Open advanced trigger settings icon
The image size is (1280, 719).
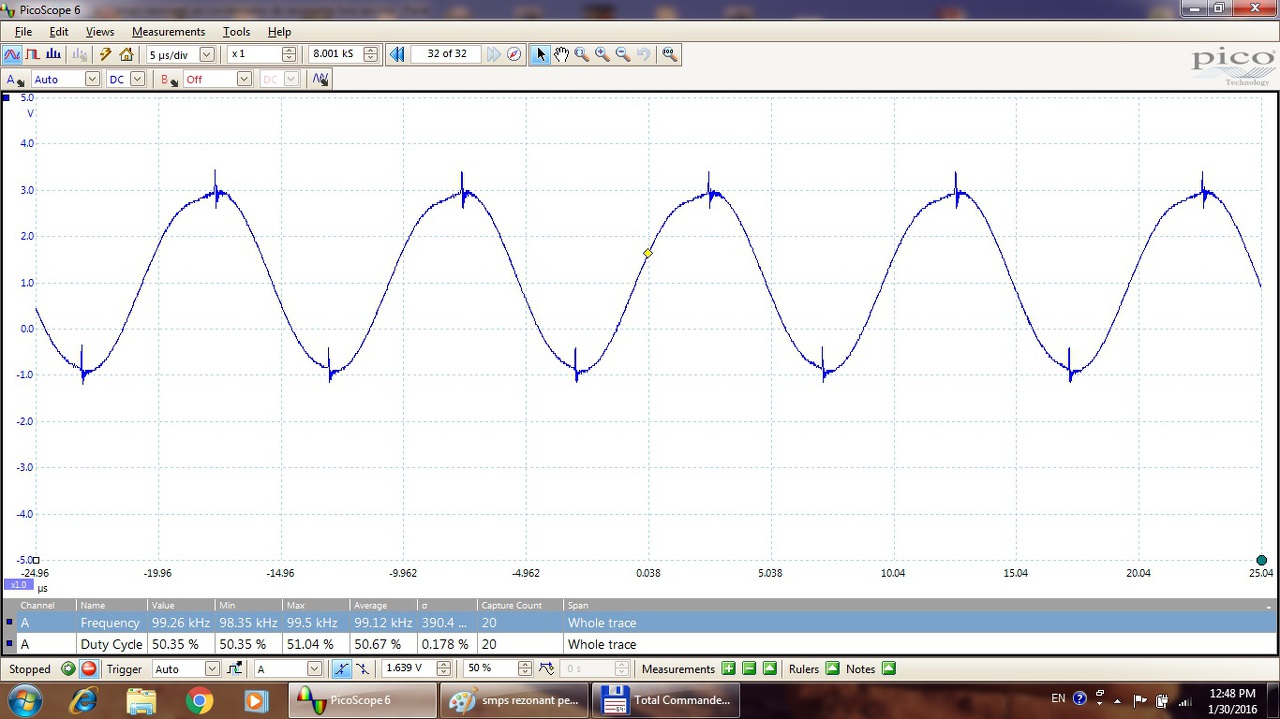235,669
